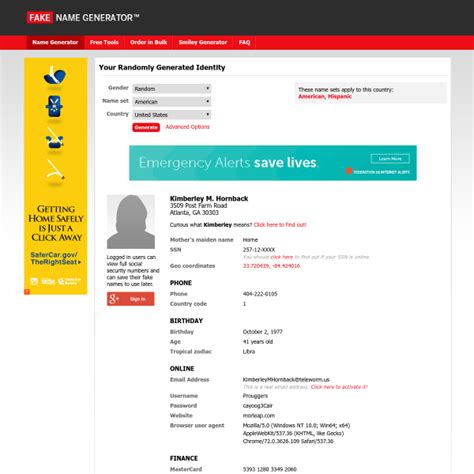Click the phone number 404-222-0105
474x474 pixels.
point(260,294)
